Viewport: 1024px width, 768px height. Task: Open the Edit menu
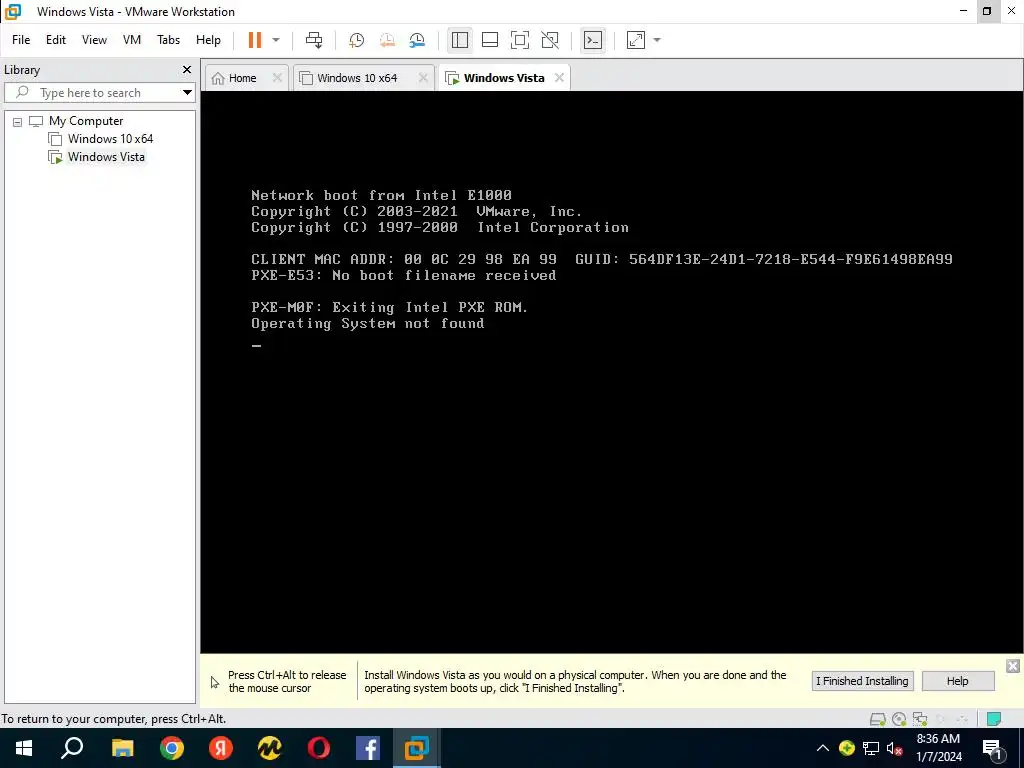(56, 40)
